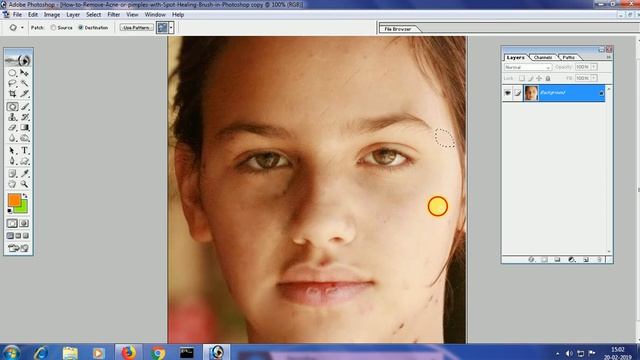Image resolution: width=640 pixels, height=360 pixels.
Task: Open the File Browser tab
Action: 398,29
